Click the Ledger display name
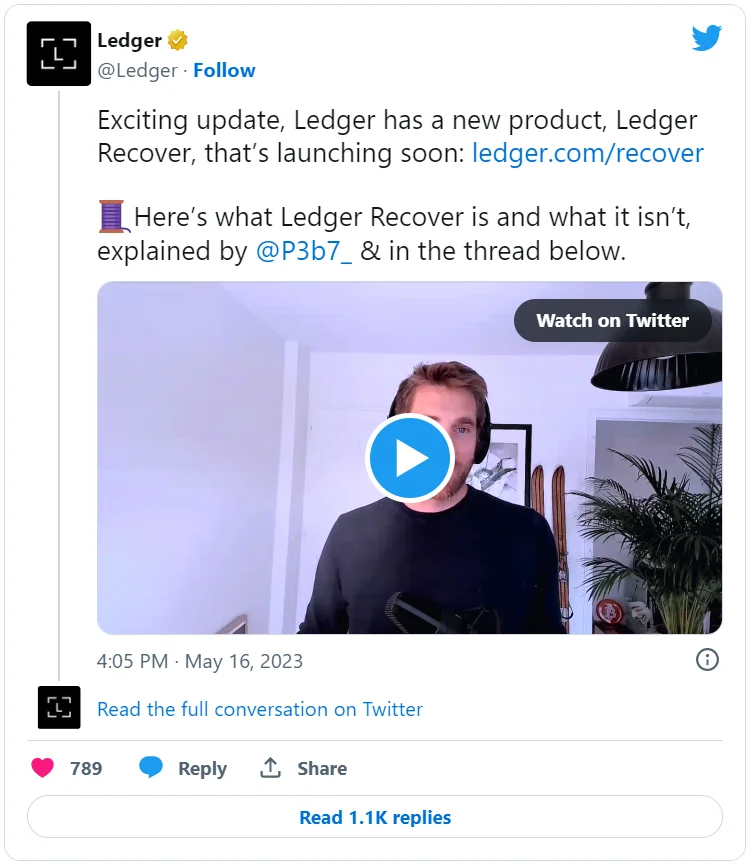The height and width of the screenshot is (864, 752). (x=129, y=41)
